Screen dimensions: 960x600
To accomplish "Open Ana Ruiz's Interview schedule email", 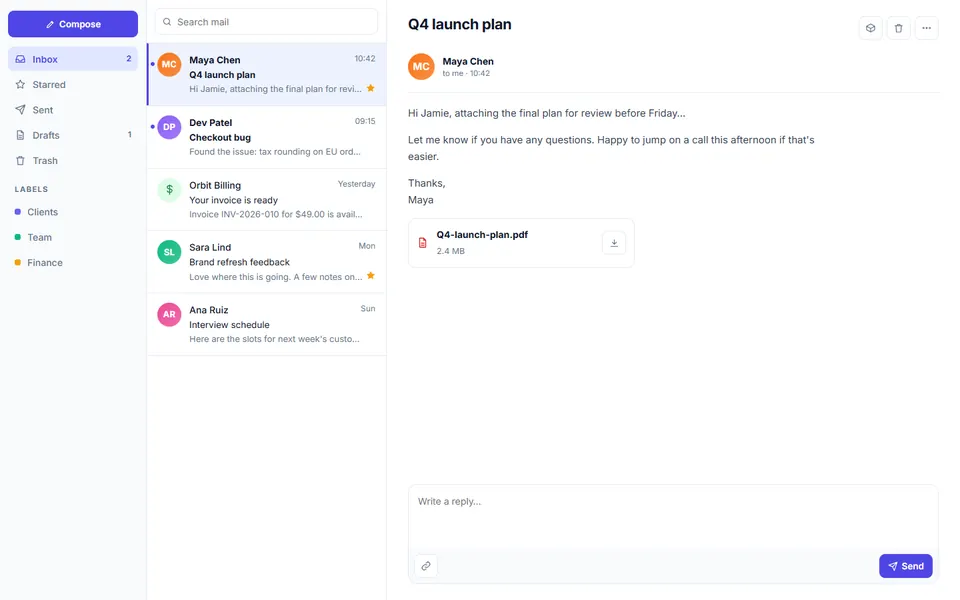I will point(266,324).
